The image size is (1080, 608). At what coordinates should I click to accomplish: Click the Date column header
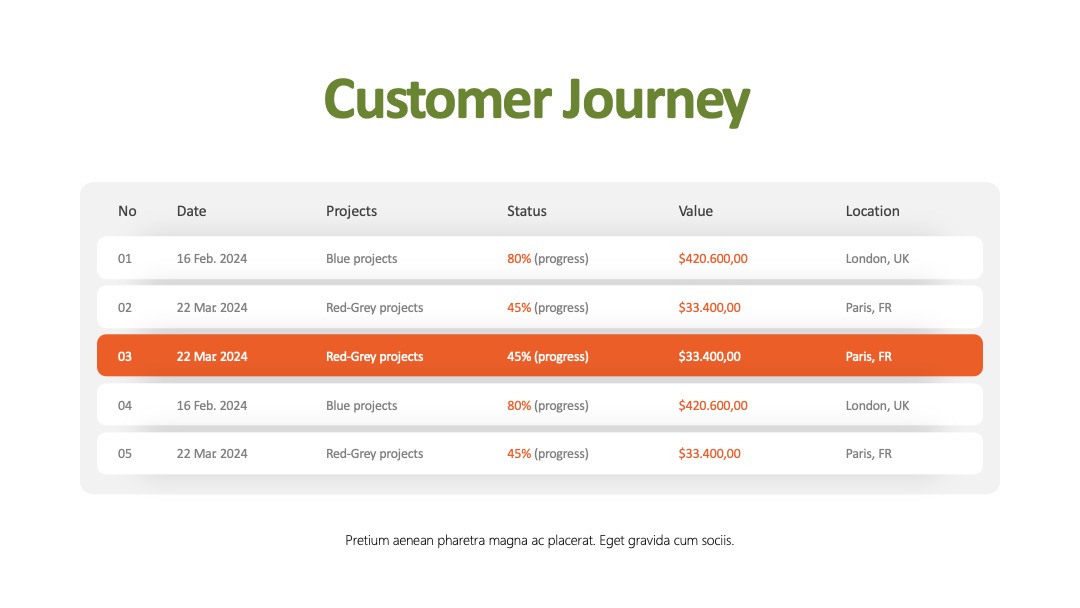[x=191, y=211]
